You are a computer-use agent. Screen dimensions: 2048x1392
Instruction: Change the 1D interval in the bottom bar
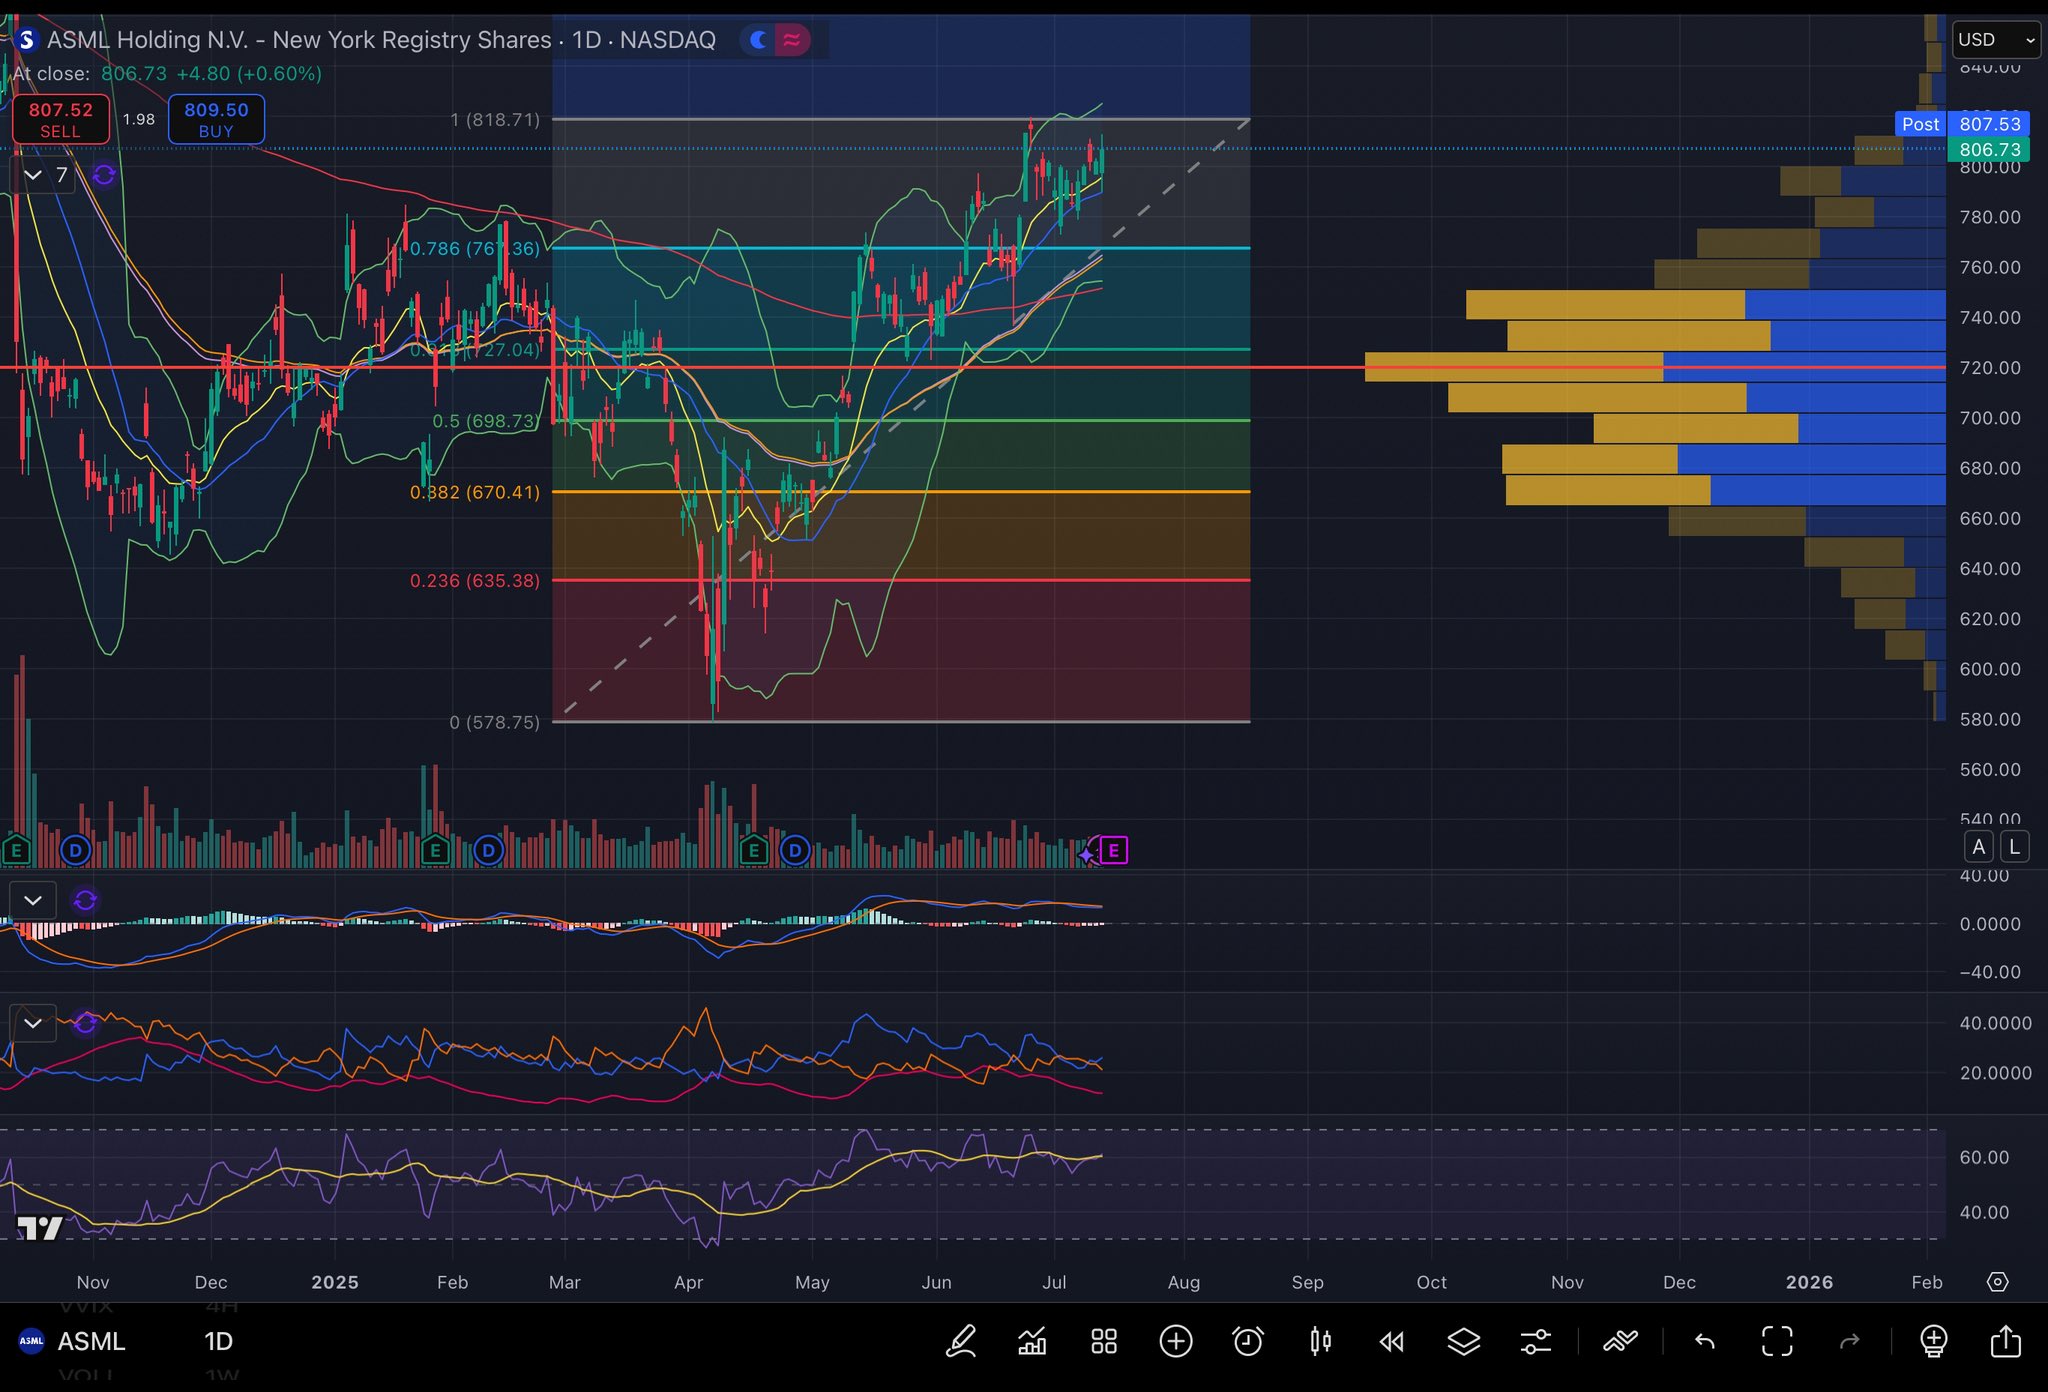point(218,1341)
